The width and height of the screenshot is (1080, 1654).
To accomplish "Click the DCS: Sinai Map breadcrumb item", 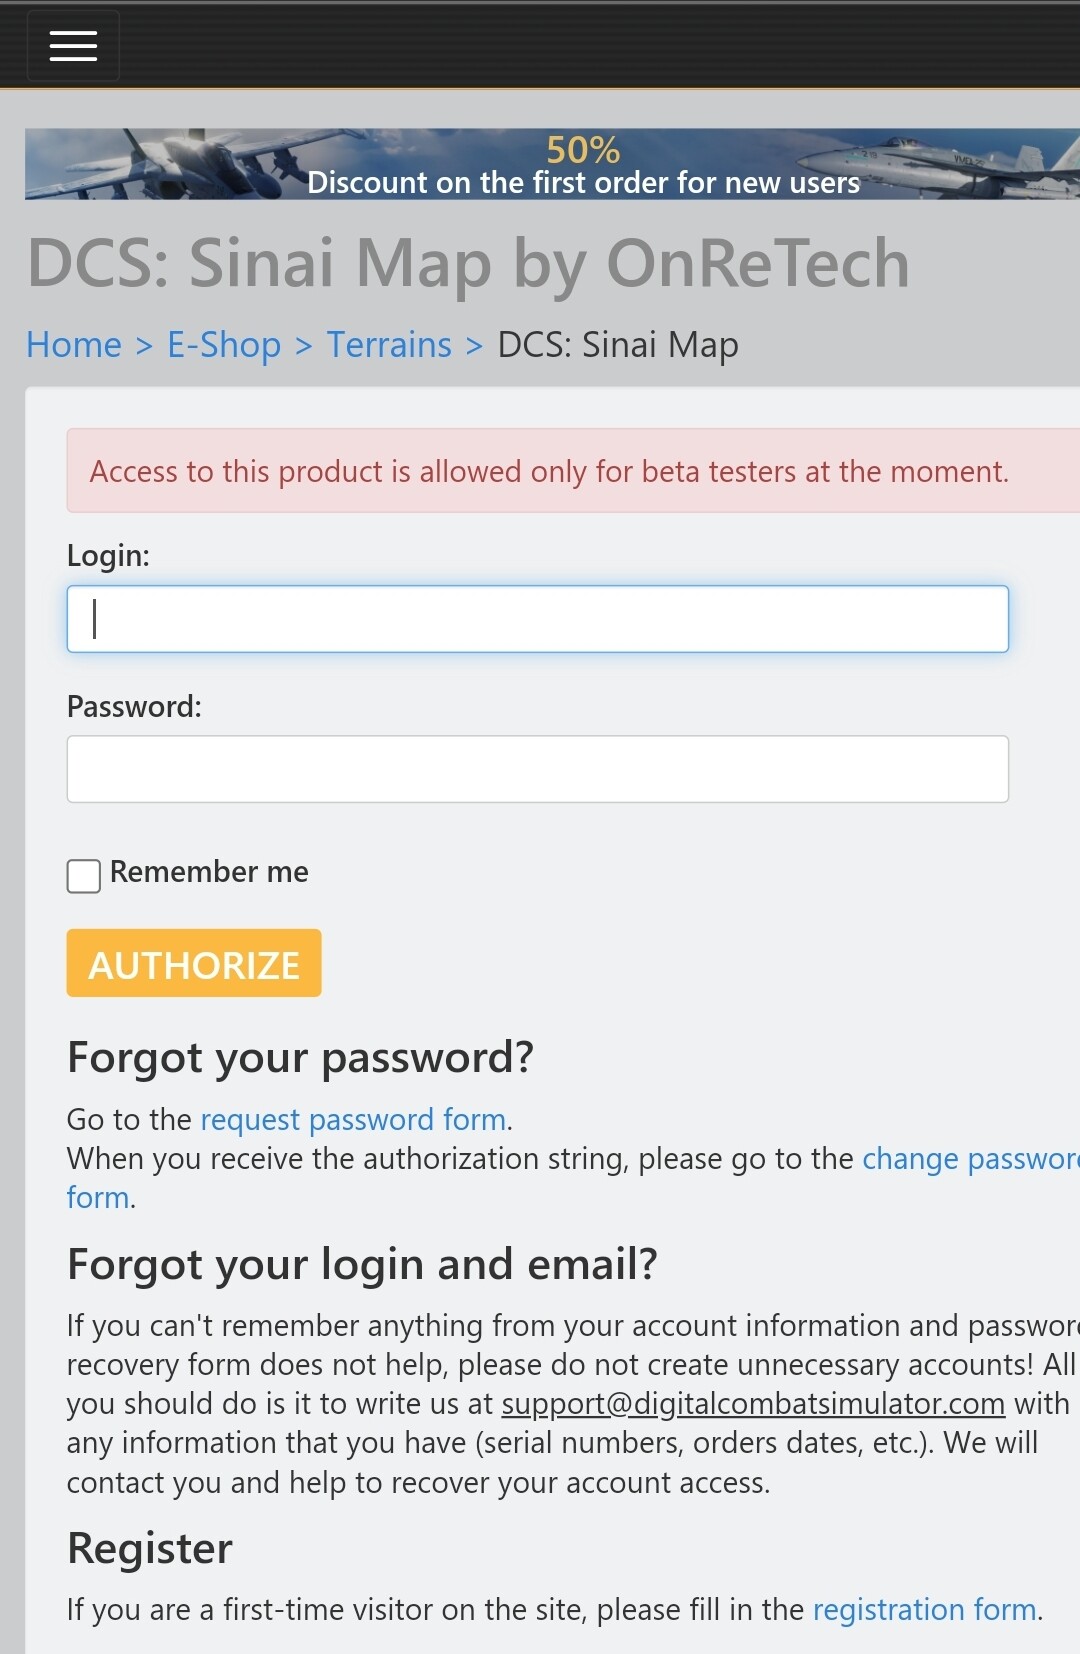I will click(618, 345).
